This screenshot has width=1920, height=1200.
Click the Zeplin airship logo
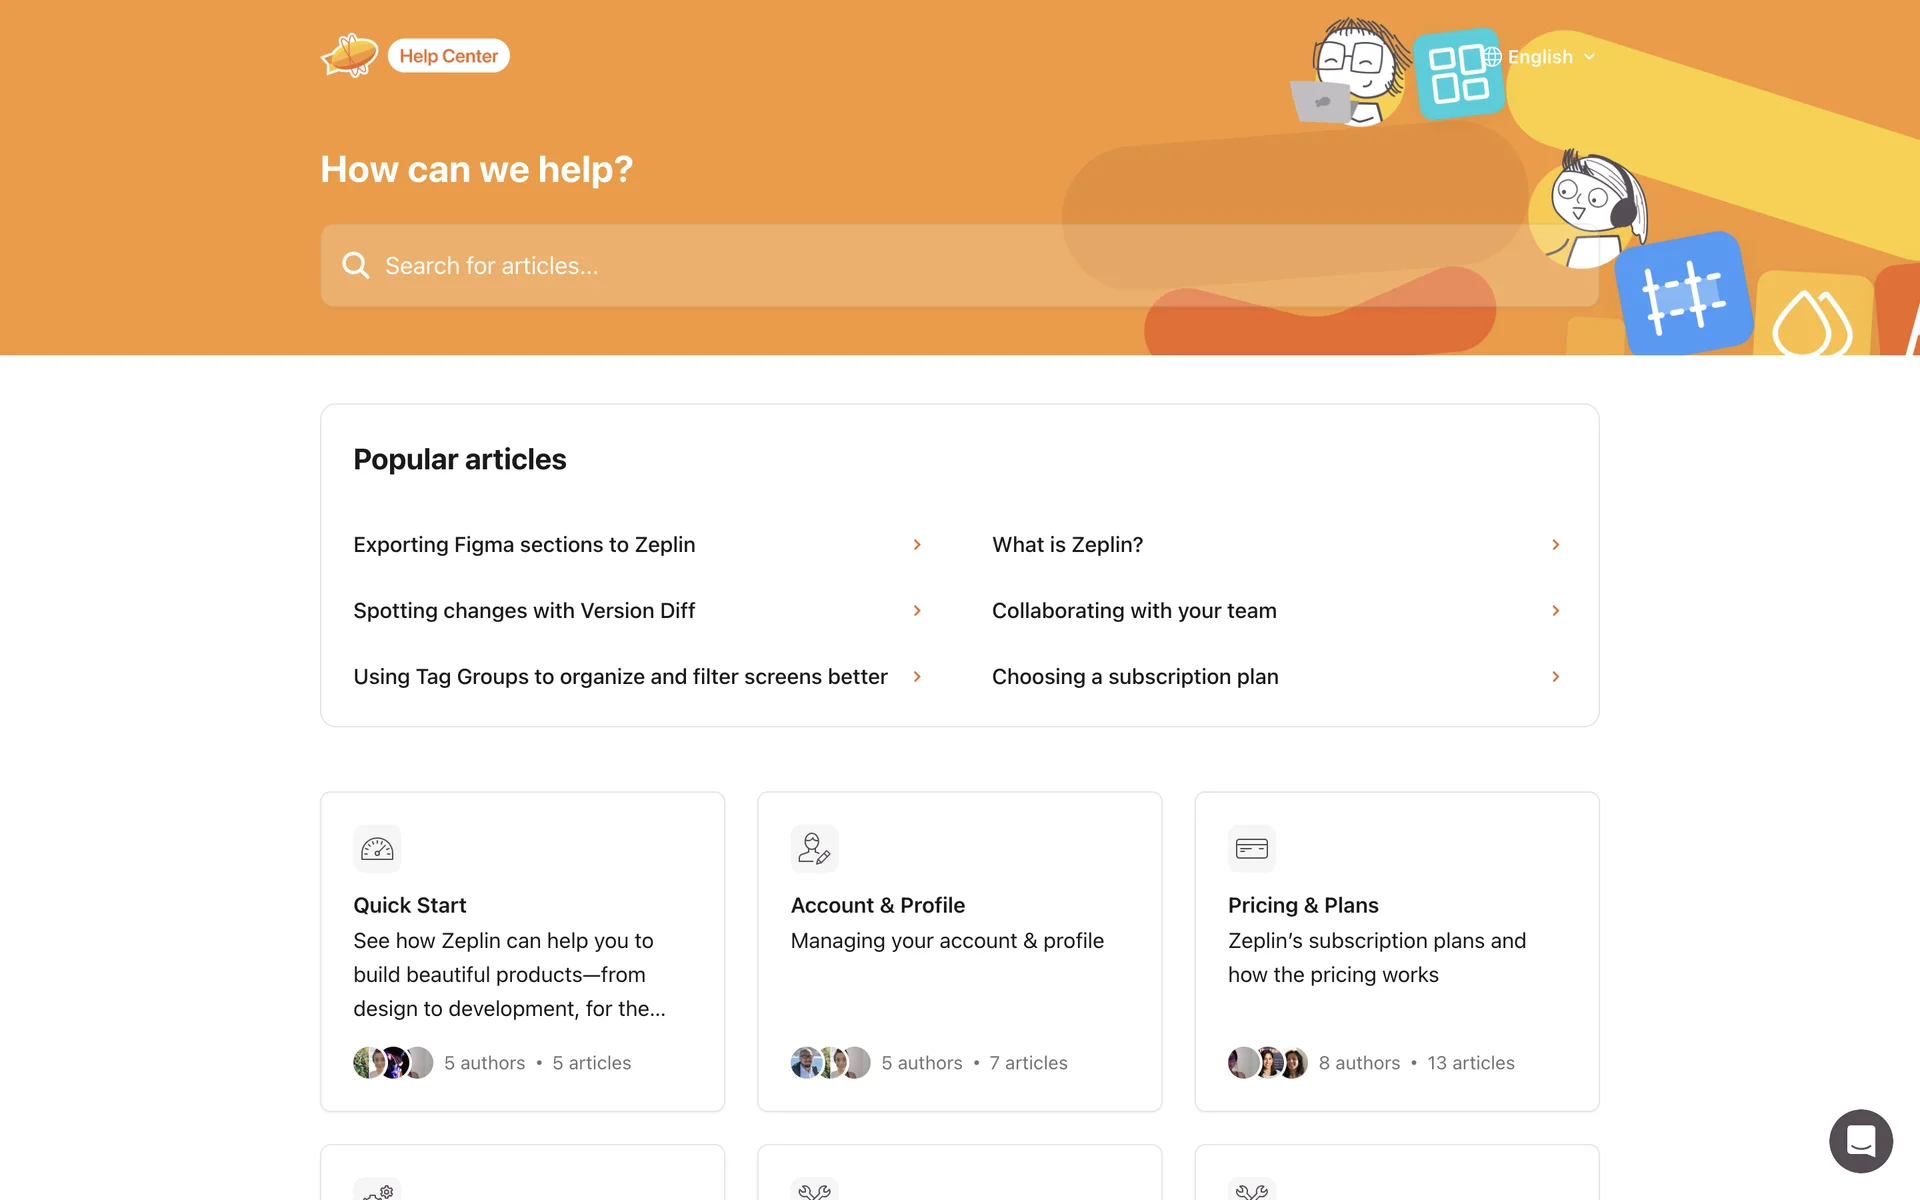click(x=349, y=55)
